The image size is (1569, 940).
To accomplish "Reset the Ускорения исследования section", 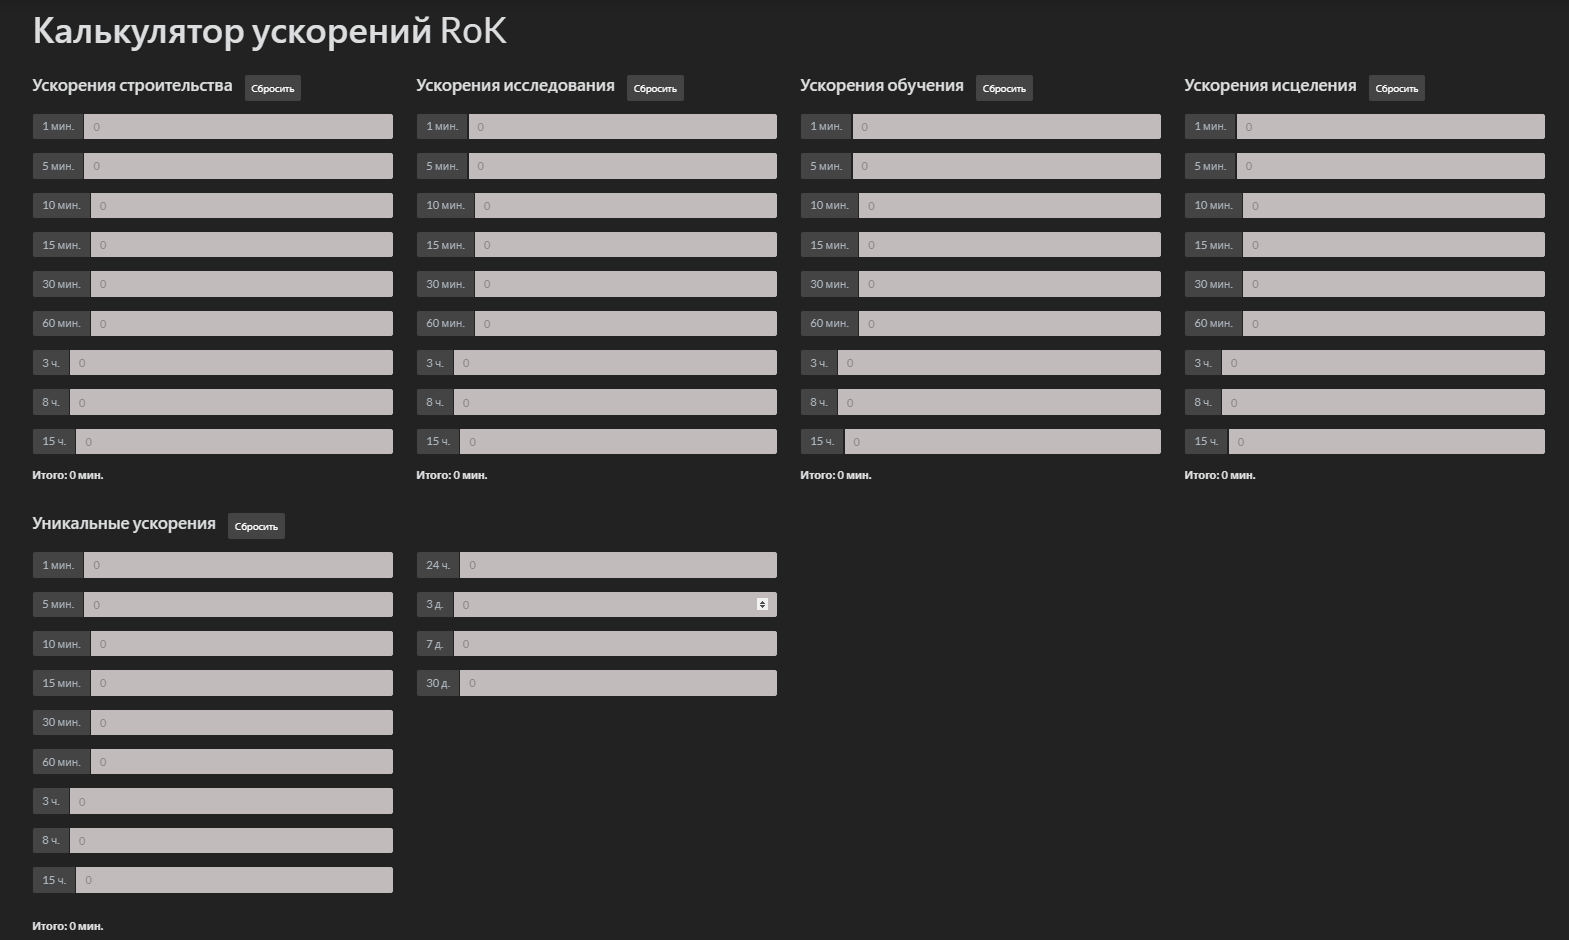I will 655,88.
